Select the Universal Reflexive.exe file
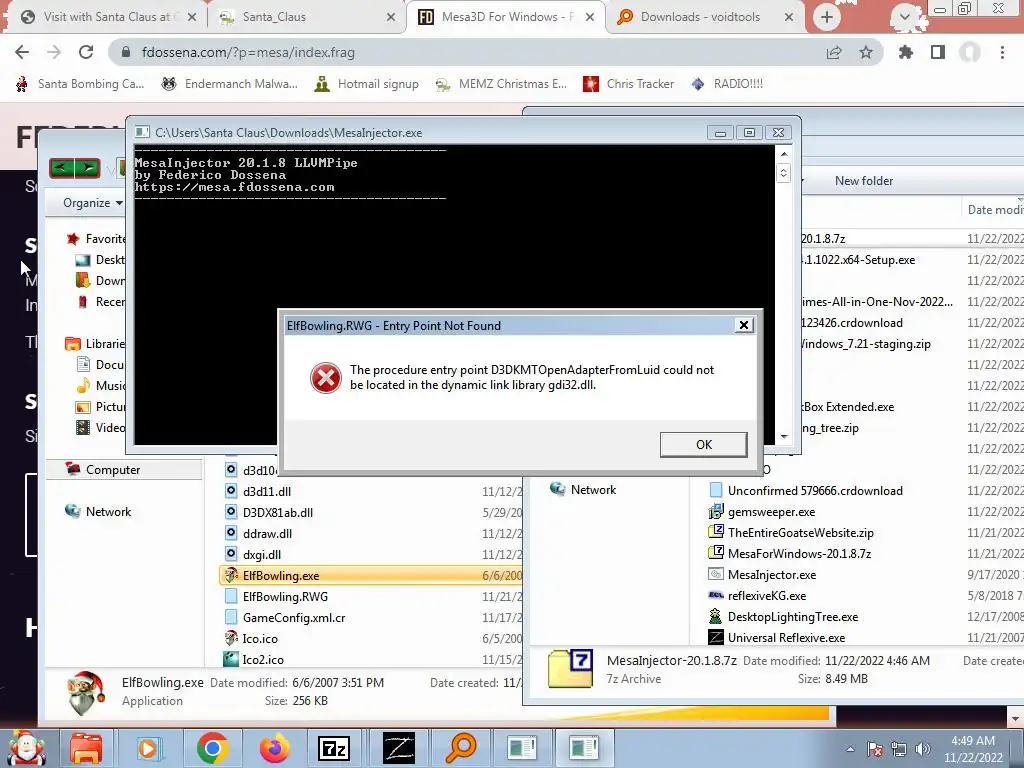 coord(786,637)
